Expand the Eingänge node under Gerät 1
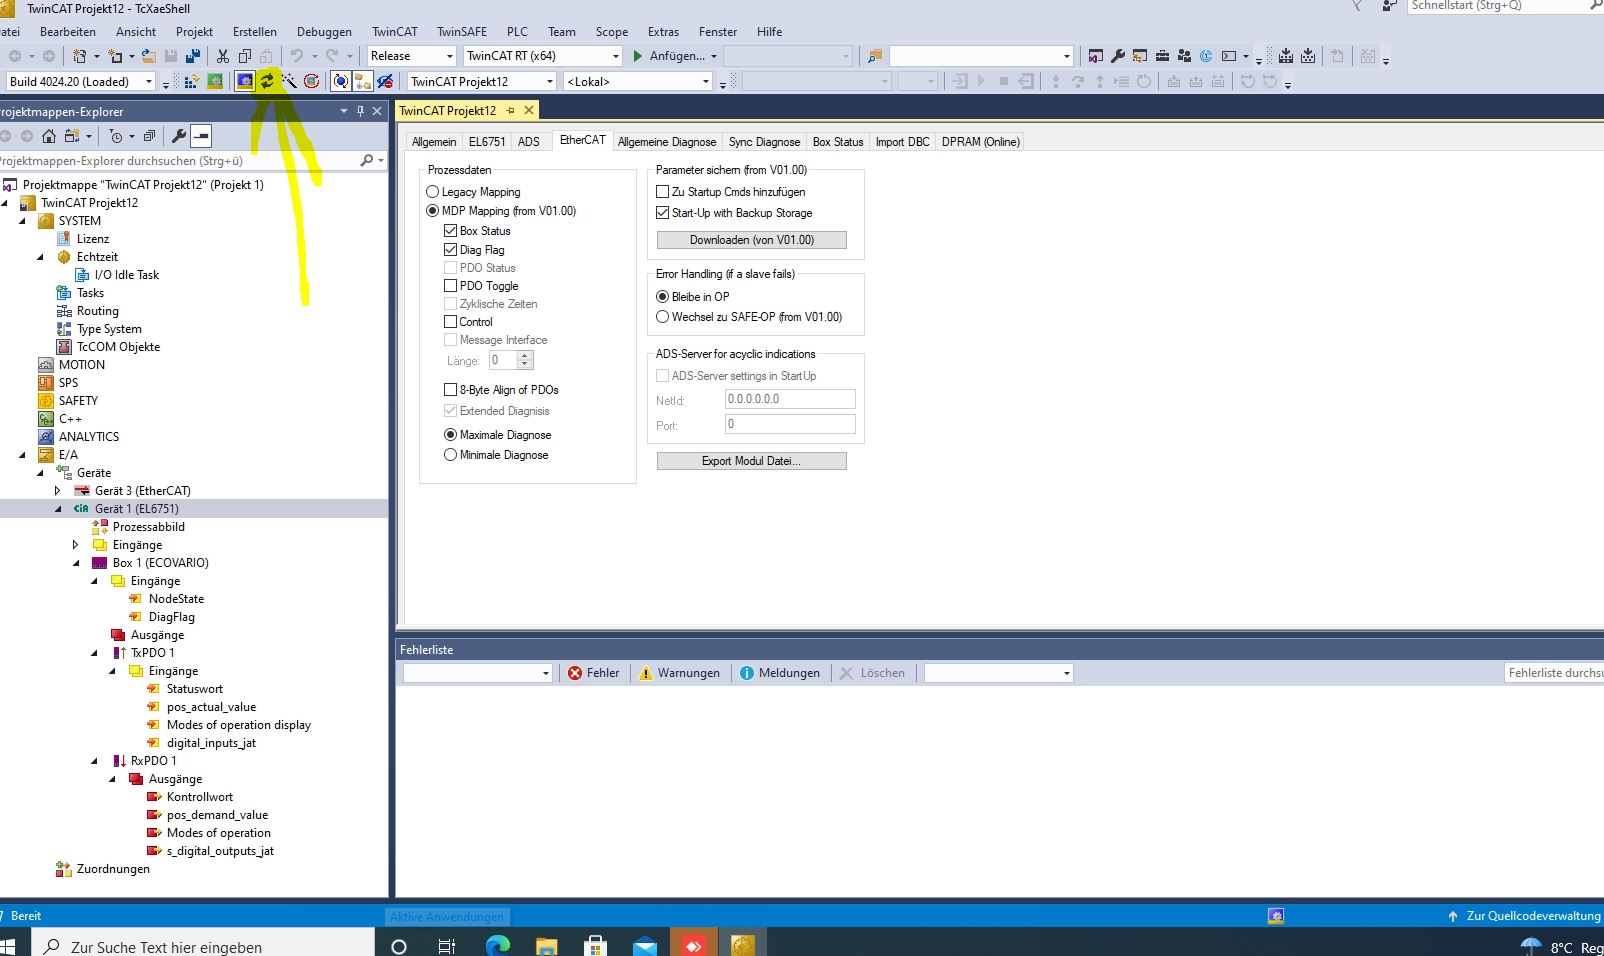This screenshot has width=1604, height=956. tap(75, 545)
